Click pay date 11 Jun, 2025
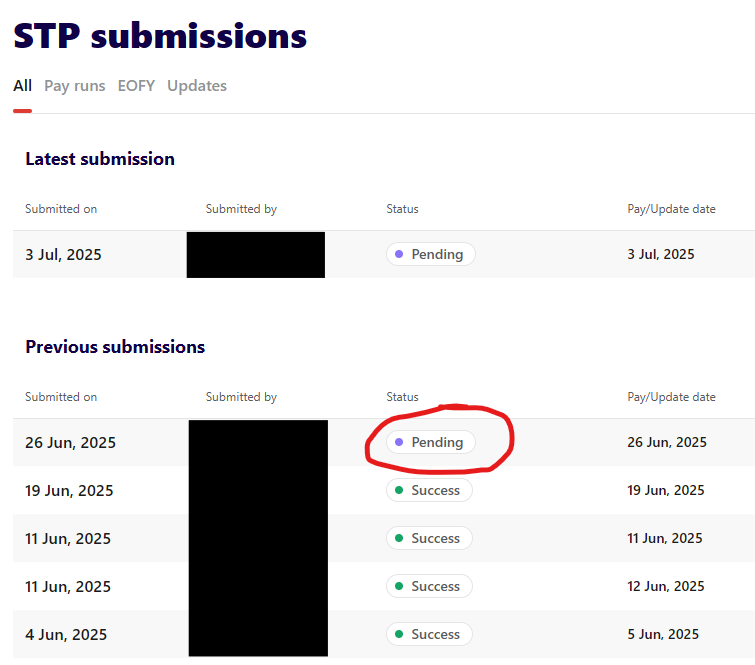The width and height of the screenshot is (755, 665). click(x=664, y=538)
